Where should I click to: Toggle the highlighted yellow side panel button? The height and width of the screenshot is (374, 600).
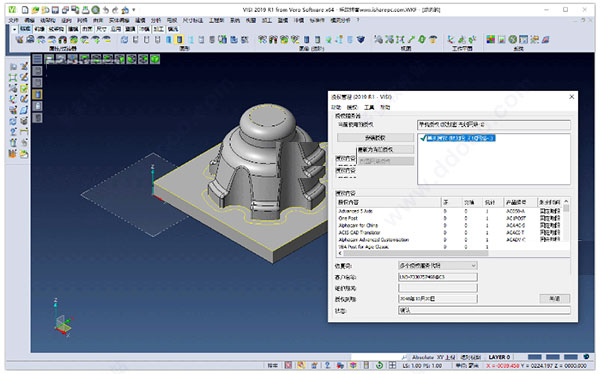(x=37, y=94)
